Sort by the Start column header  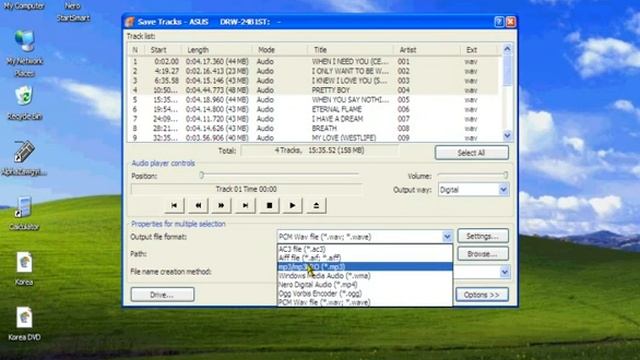click(162, 50)
